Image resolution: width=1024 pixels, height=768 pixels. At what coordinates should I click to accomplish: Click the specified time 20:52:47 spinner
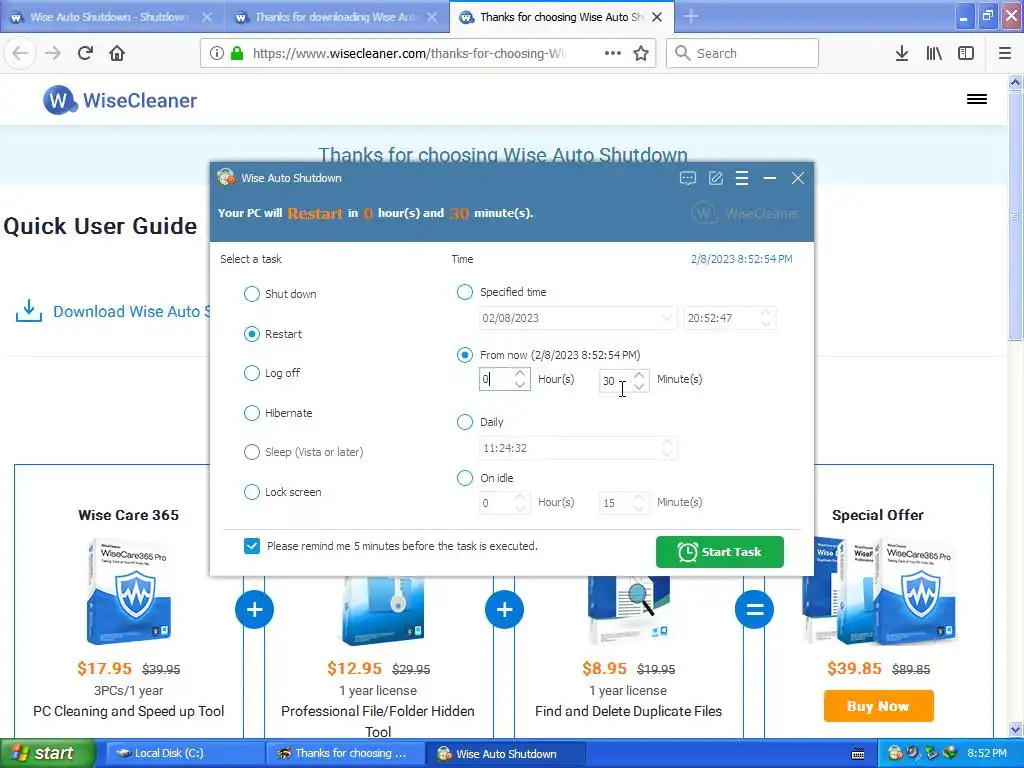[x=766, y=318]
